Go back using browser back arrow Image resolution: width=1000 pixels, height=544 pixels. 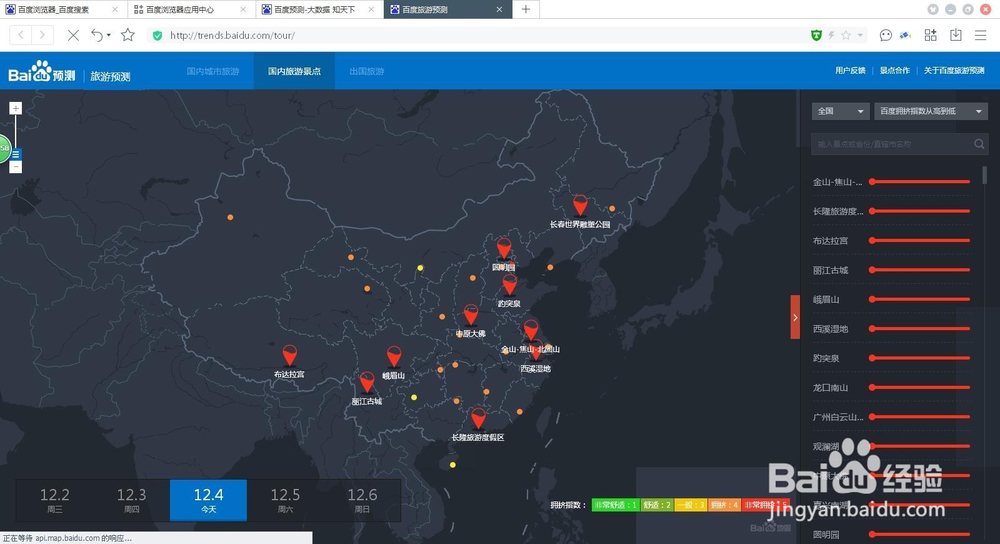(x=21, y=35)
